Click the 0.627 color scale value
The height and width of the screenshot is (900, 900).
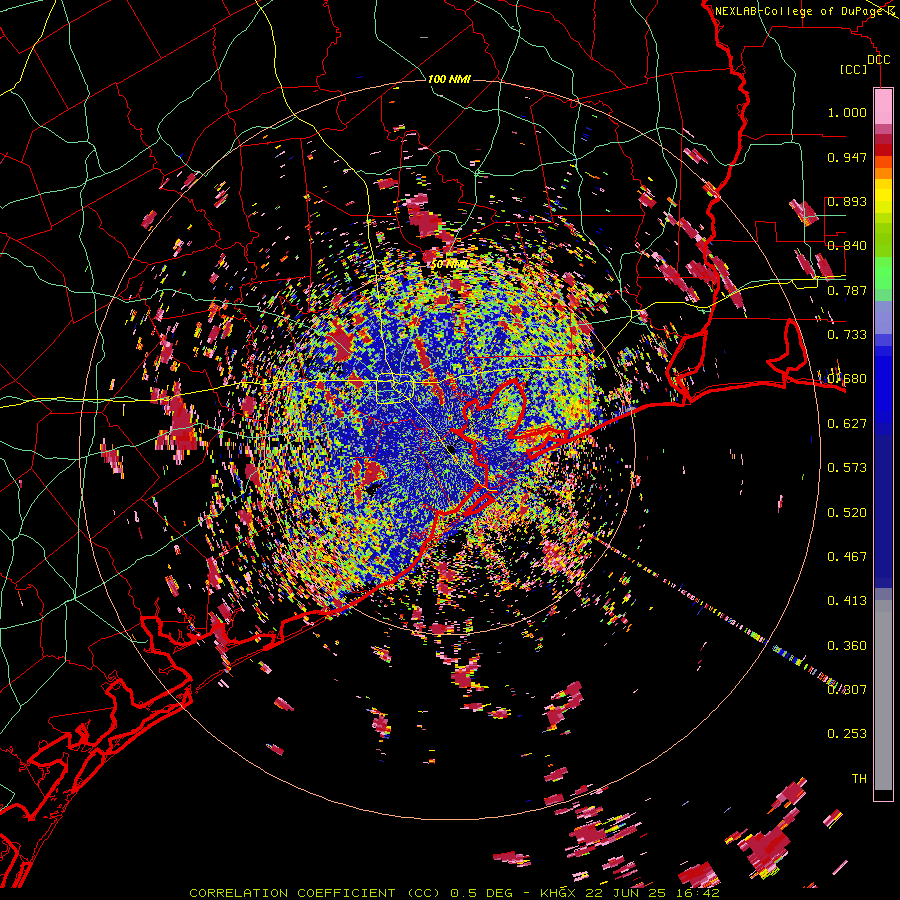(847, 424)
